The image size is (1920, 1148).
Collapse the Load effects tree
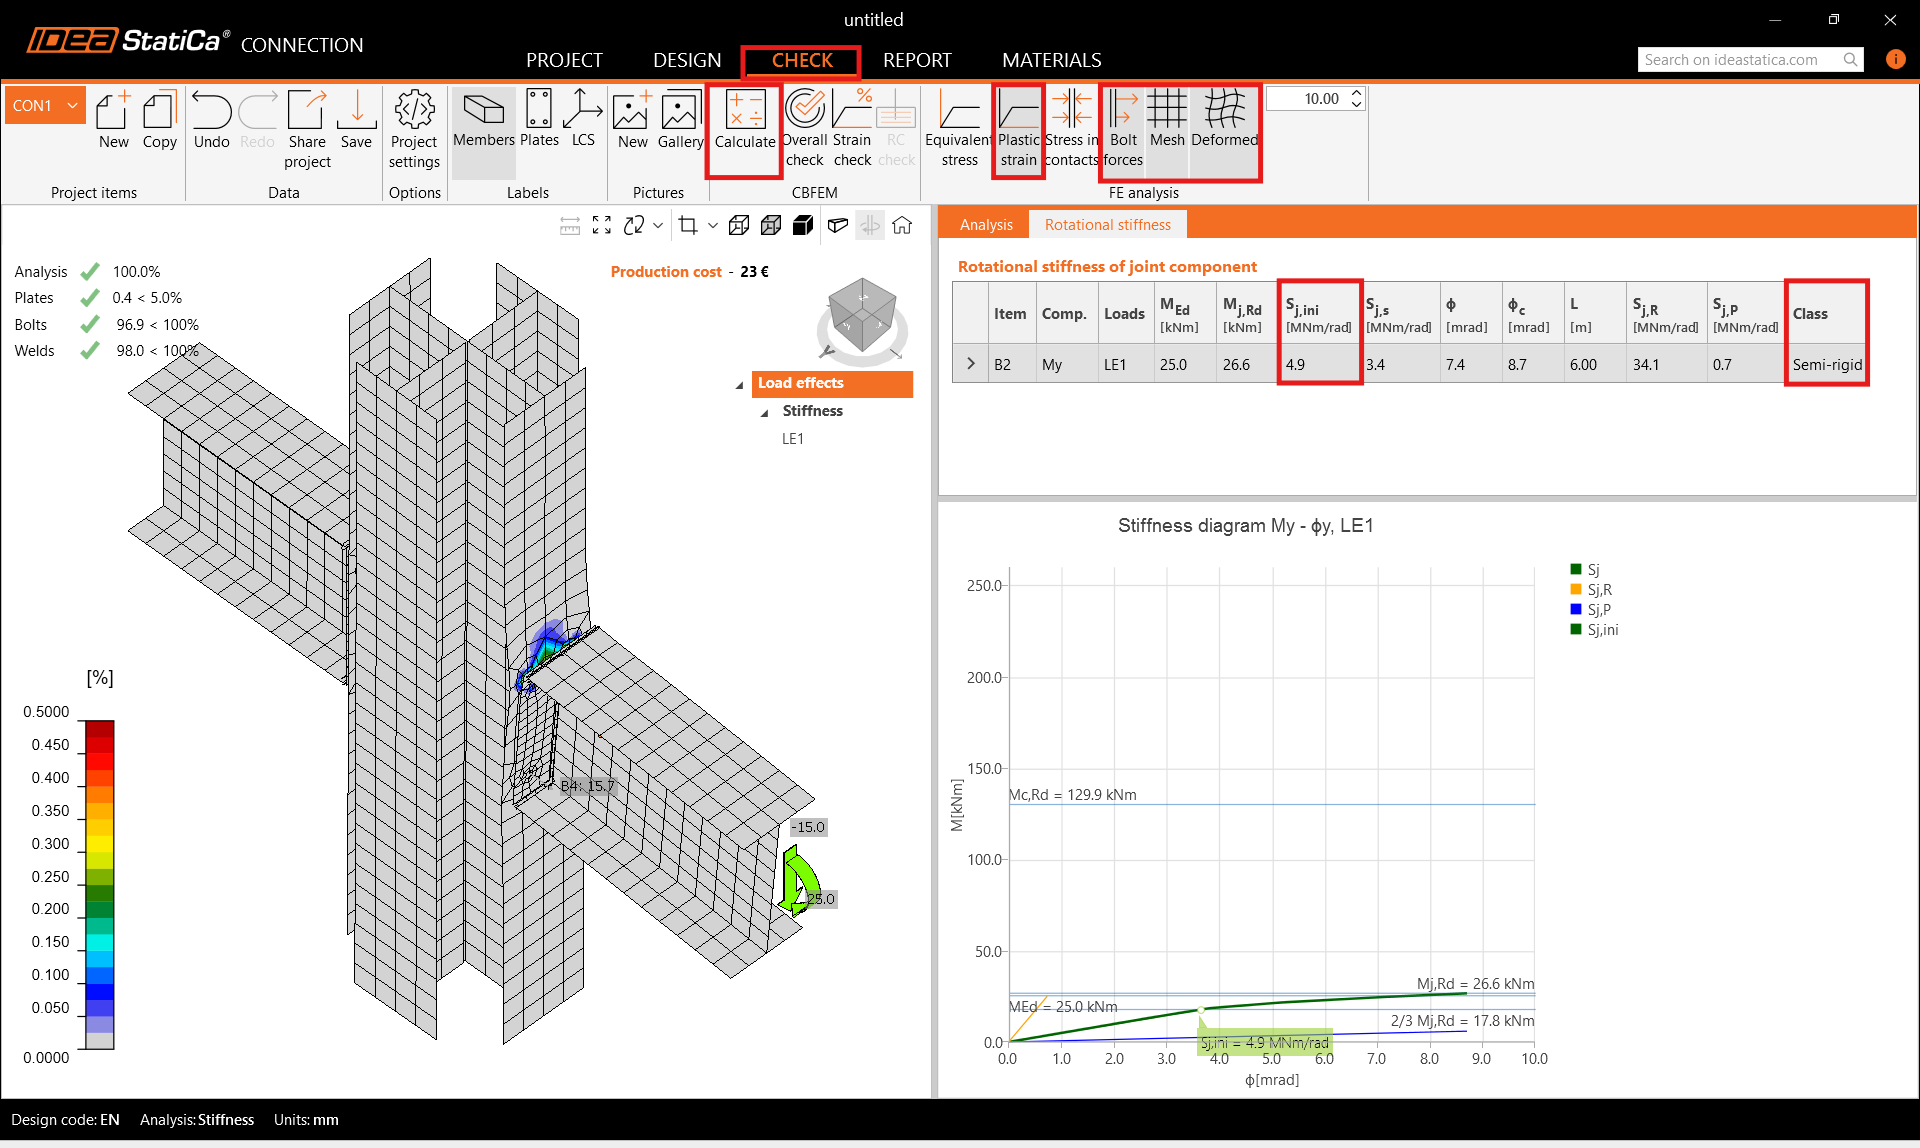coord(740,384)
